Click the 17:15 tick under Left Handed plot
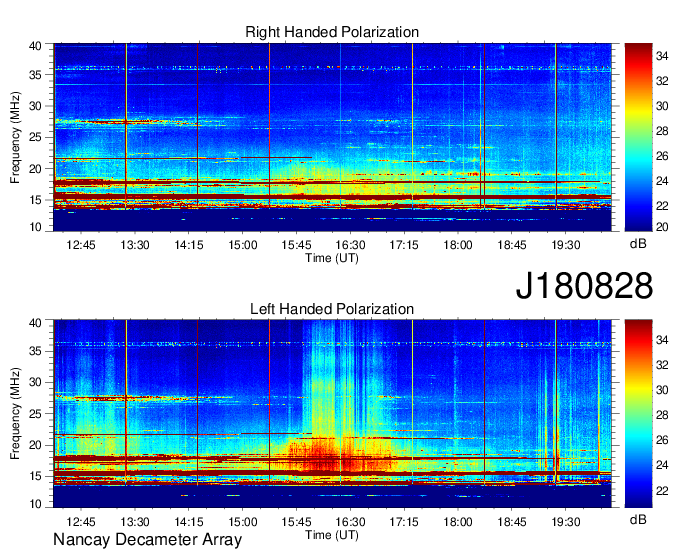The image size is (680, 552). tap(404, 522)
